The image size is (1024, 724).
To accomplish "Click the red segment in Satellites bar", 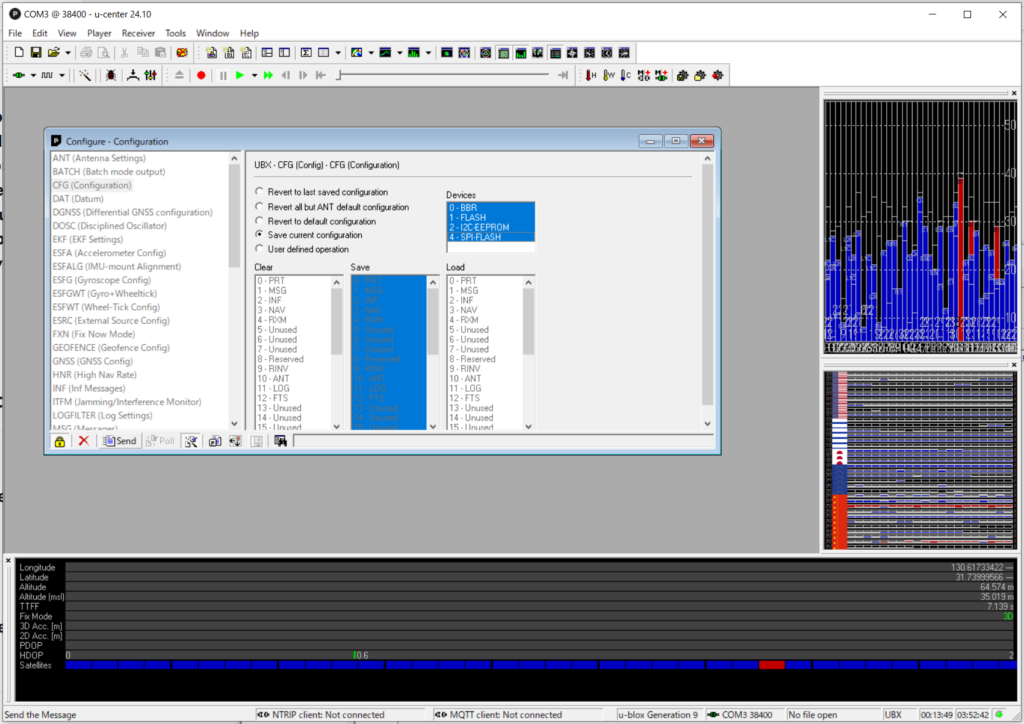I will 772,665.
